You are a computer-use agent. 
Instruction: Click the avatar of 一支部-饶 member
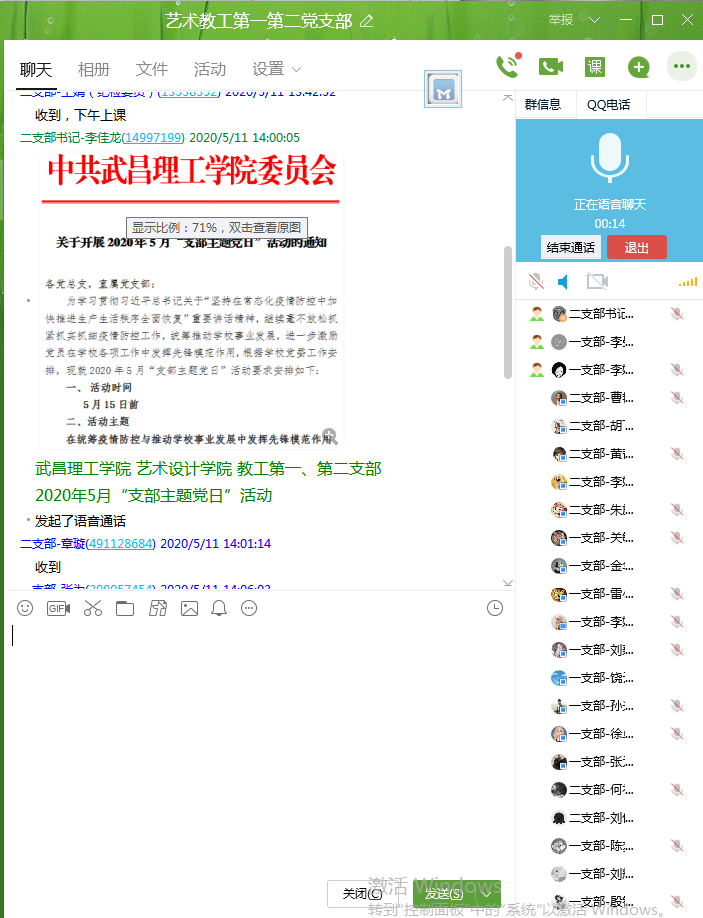pyautogui.click(x=559, y=678)
